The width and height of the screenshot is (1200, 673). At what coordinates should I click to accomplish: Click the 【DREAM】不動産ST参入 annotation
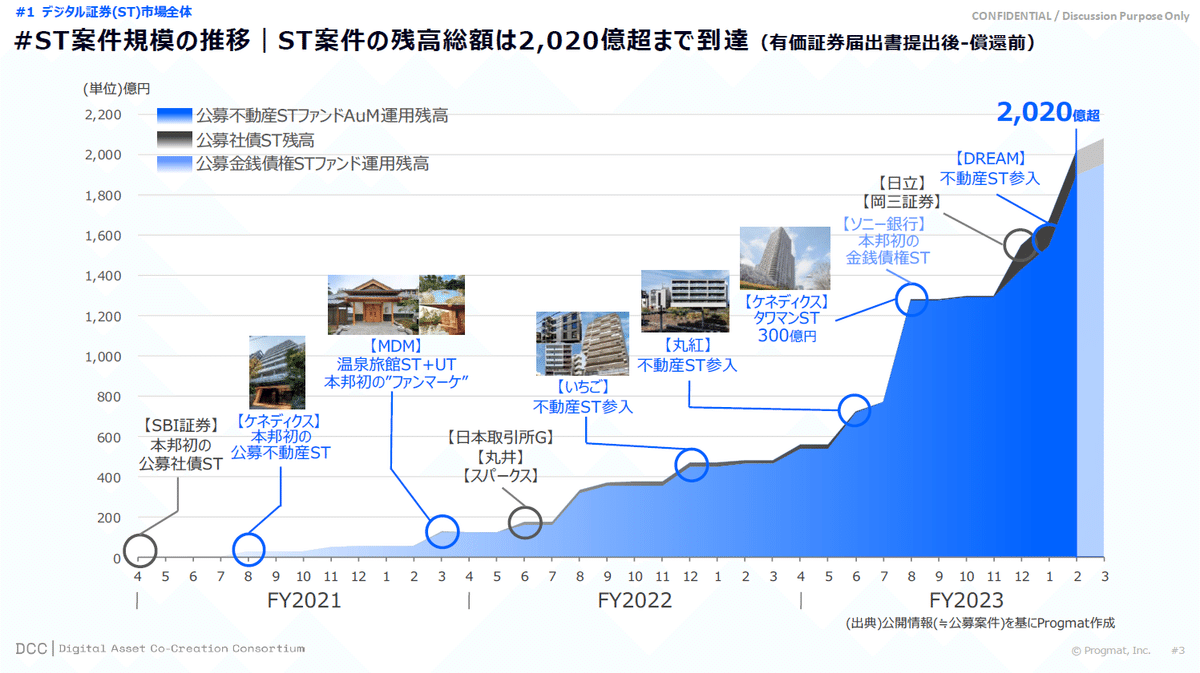point(990,168)
